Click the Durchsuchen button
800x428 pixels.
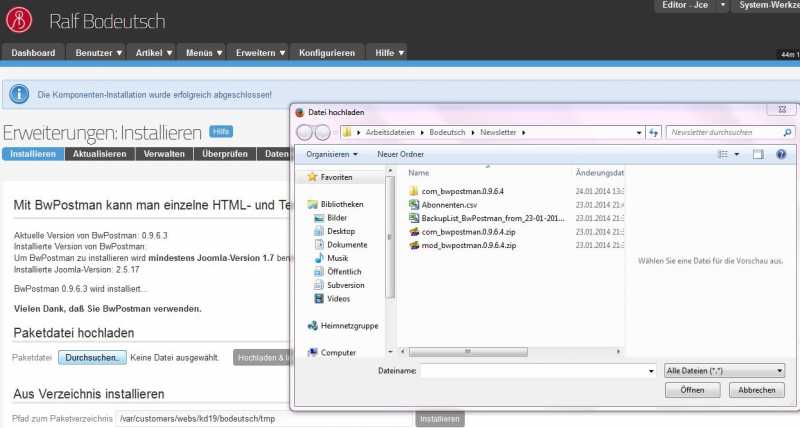pyautogui.click(x=92, y=357)
